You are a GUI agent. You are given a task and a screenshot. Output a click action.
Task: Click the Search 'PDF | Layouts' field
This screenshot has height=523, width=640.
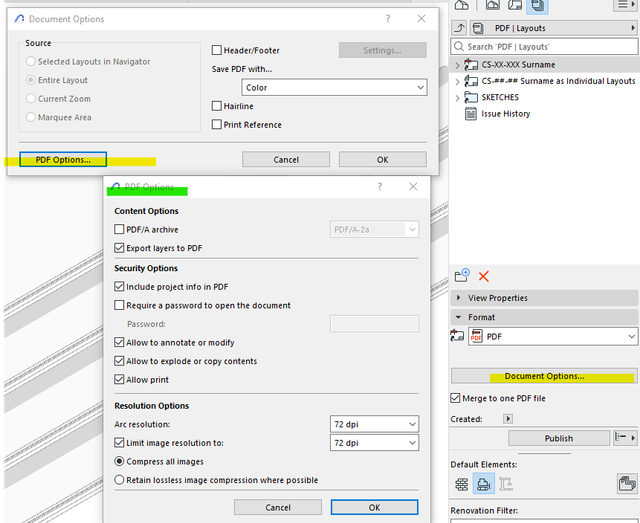tap(544, 47)
